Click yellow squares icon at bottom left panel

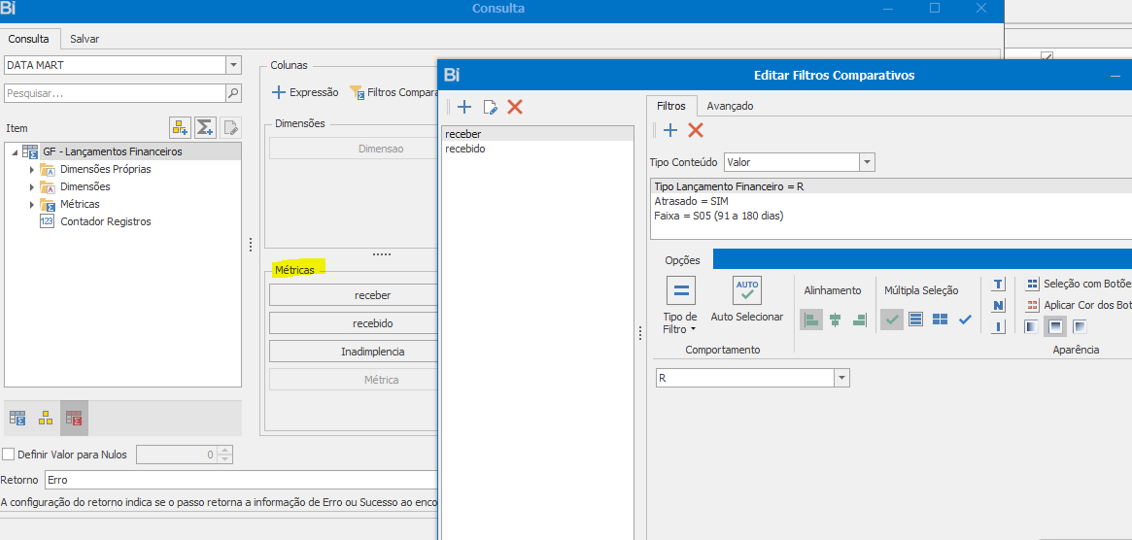tap(45, 418)
